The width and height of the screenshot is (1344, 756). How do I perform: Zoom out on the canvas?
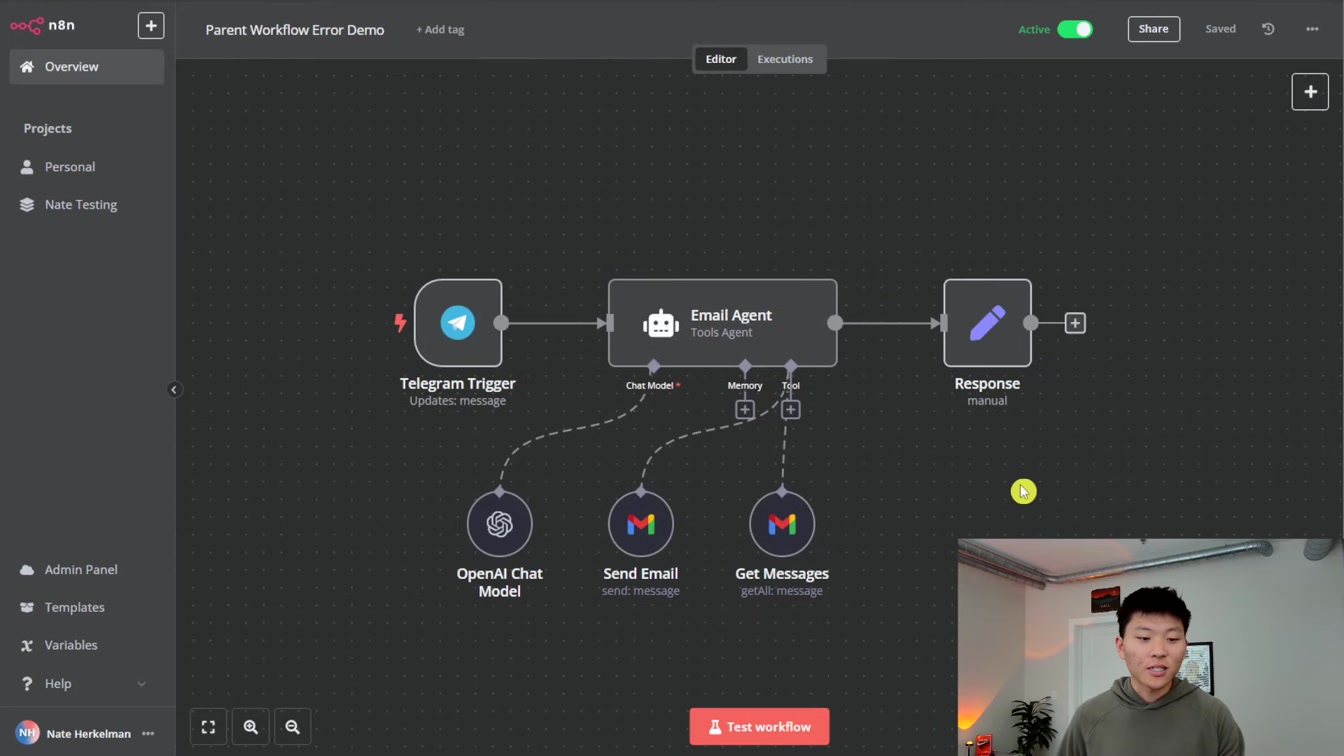293,727
